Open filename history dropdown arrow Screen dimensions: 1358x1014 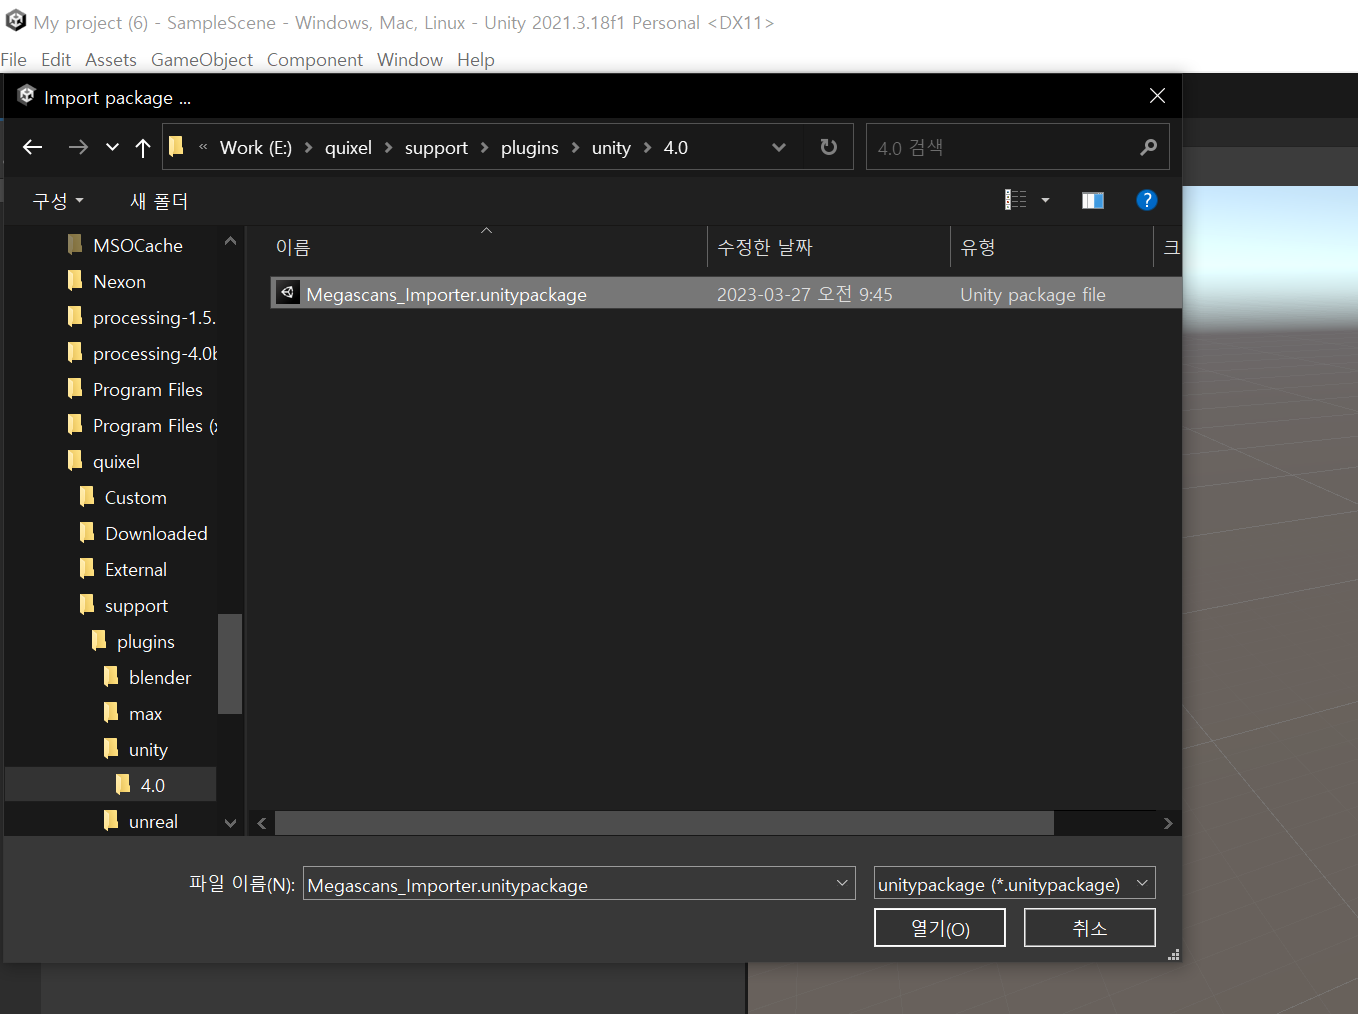point(842,883)
